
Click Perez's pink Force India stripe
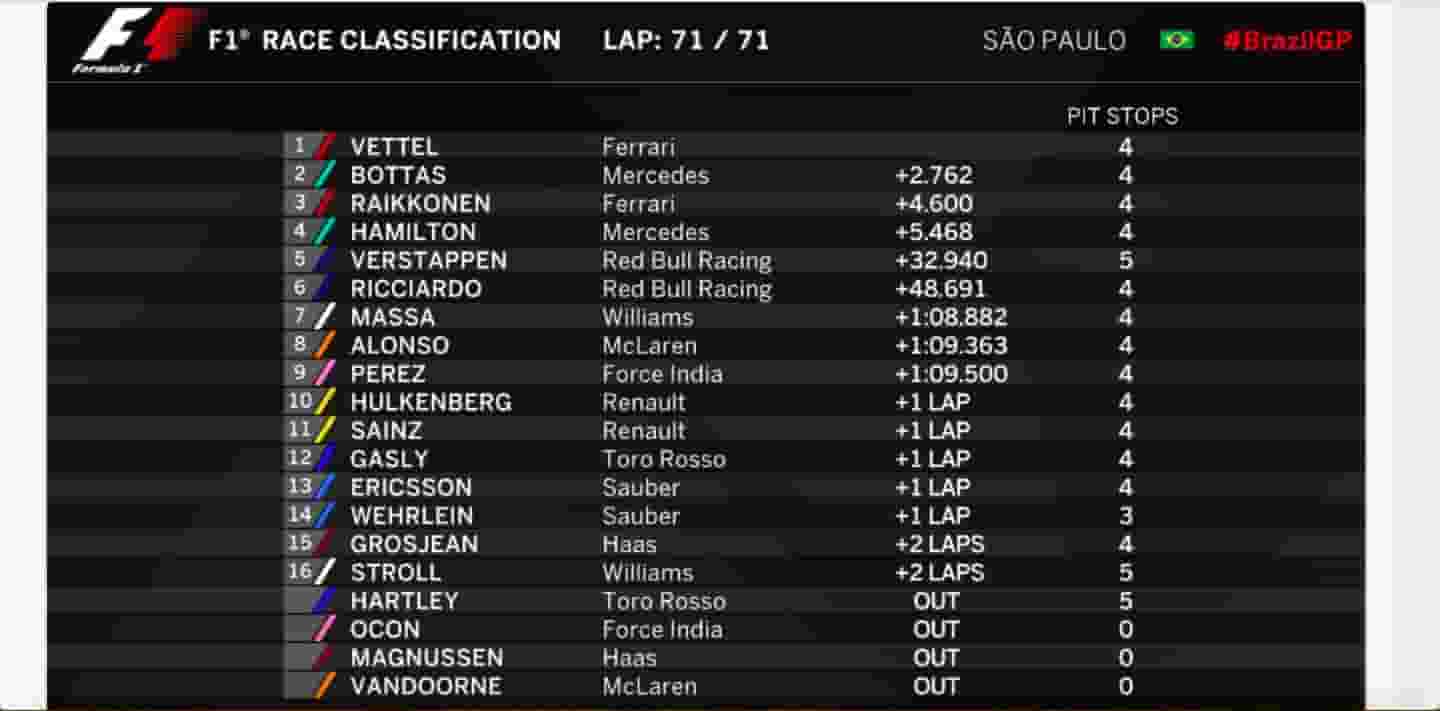[325, 374]
